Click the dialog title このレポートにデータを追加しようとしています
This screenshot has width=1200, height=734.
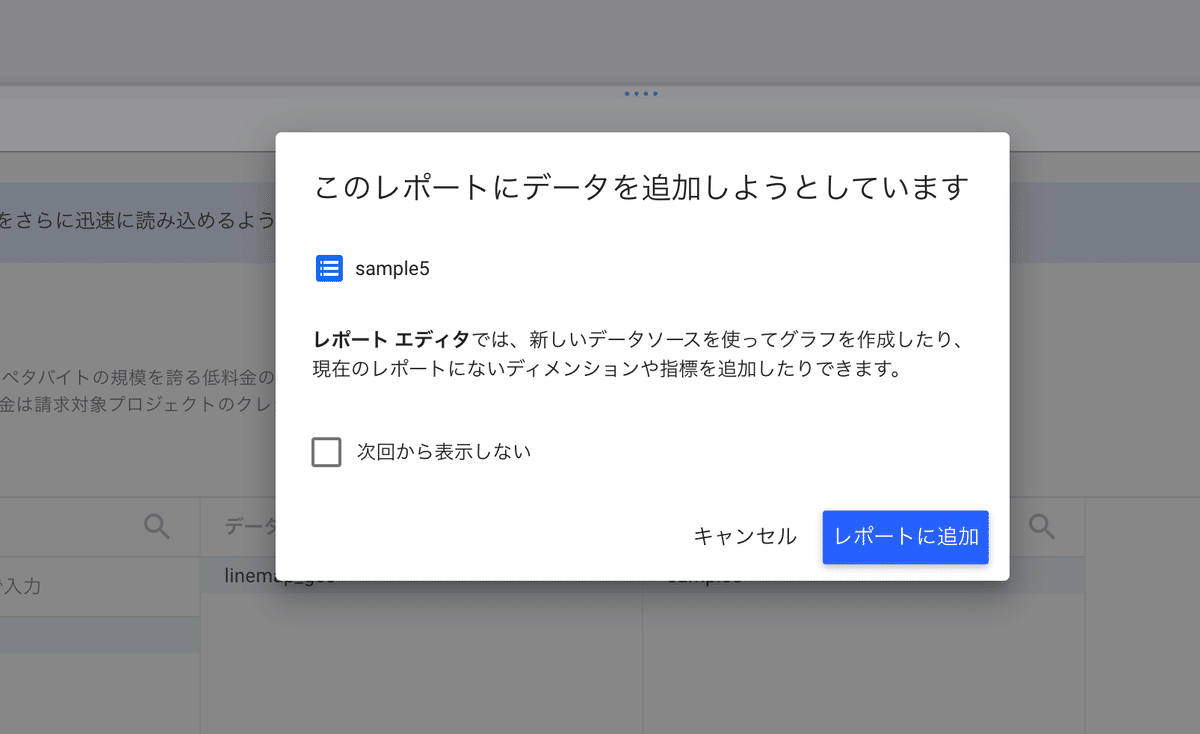(641, 188)
